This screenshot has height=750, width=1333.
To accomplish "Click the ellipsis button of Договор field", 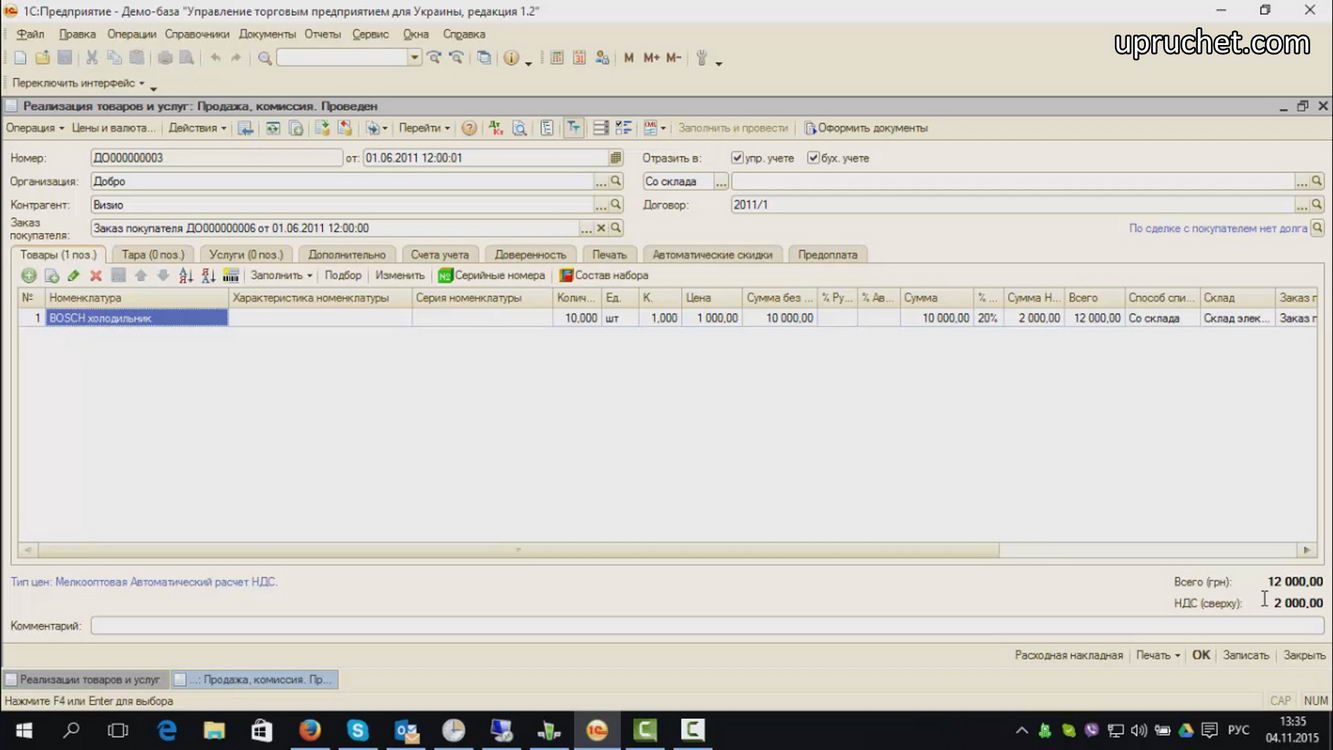I will click(1302, 205).
